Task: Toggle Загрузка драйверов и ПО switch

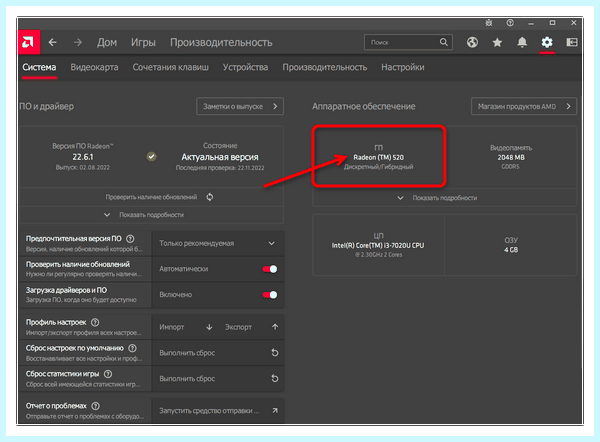Action: 270,295
